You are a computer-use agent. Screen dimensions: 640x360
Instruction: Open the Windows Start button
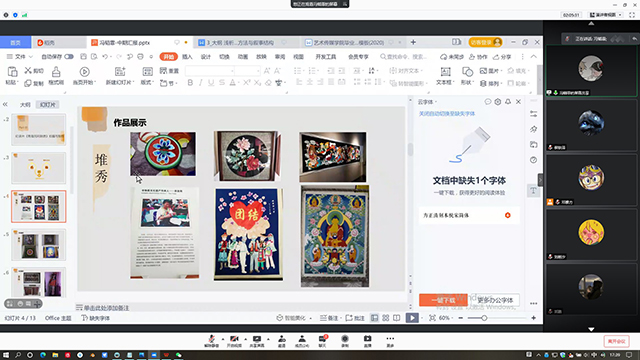click(6, 355)
